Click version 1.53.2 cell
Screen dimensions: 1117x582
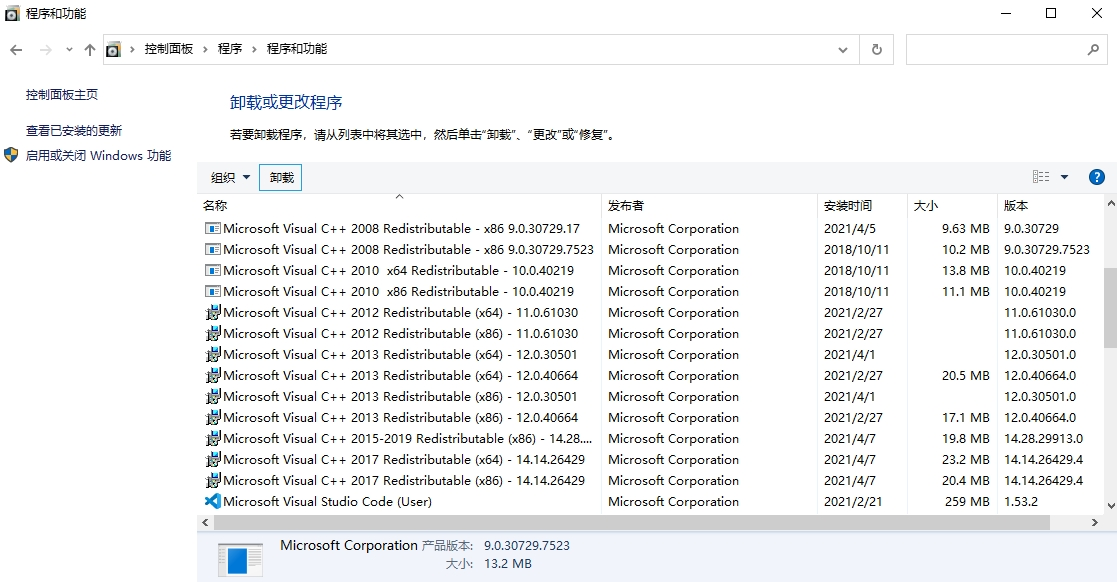[x=1021, y=502]
